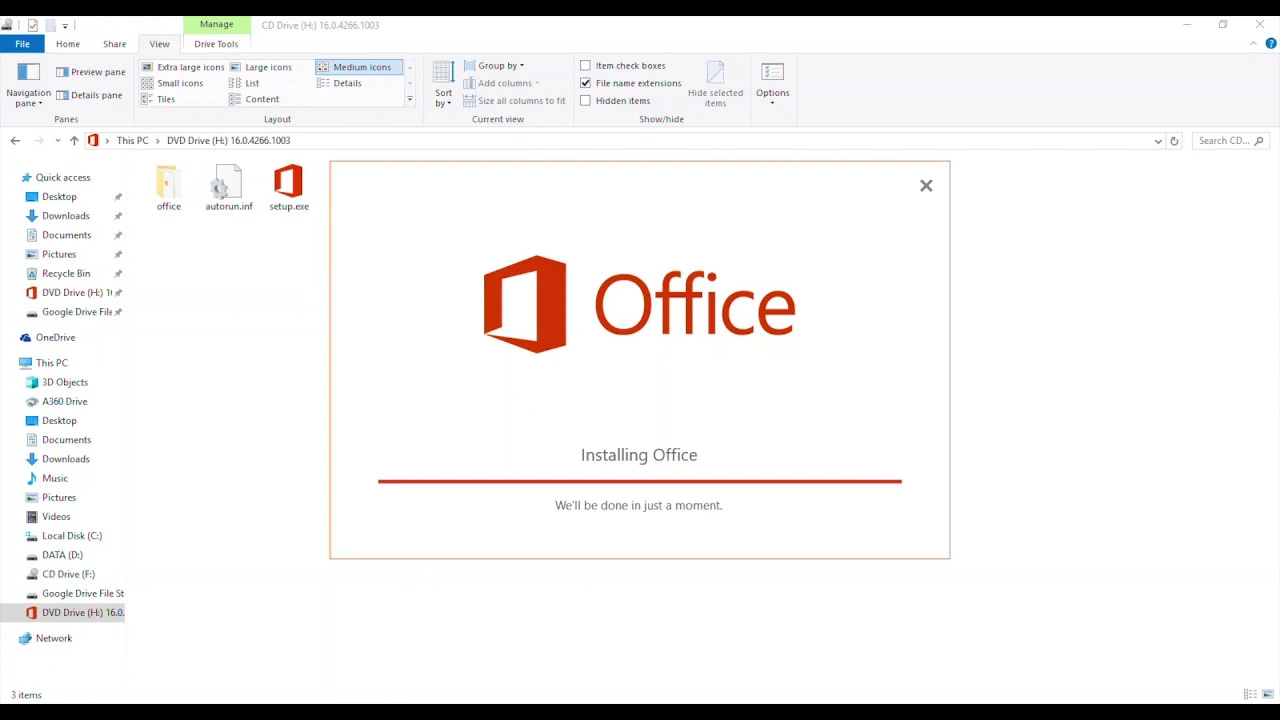This screenshot has height=720, width=1280.
Task: Click Hide selected items
Action: tap(715, 85)
